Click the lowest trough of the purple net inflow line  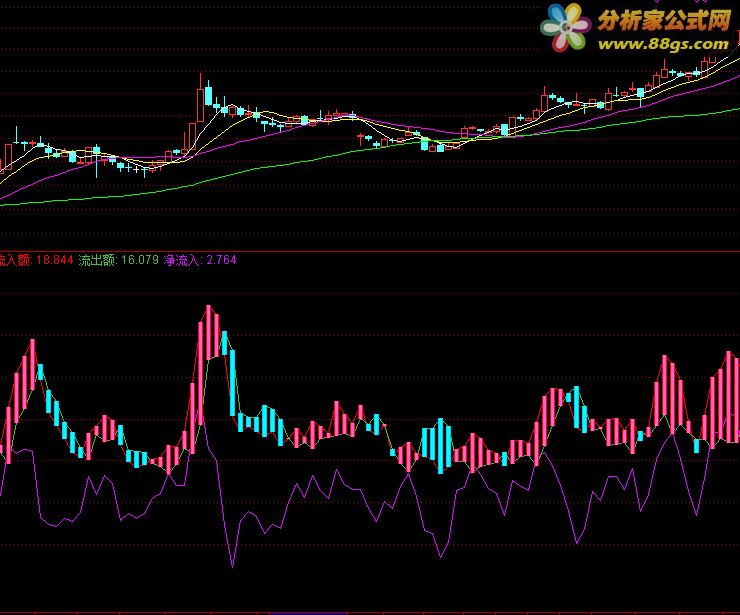[x=233, y=566]
